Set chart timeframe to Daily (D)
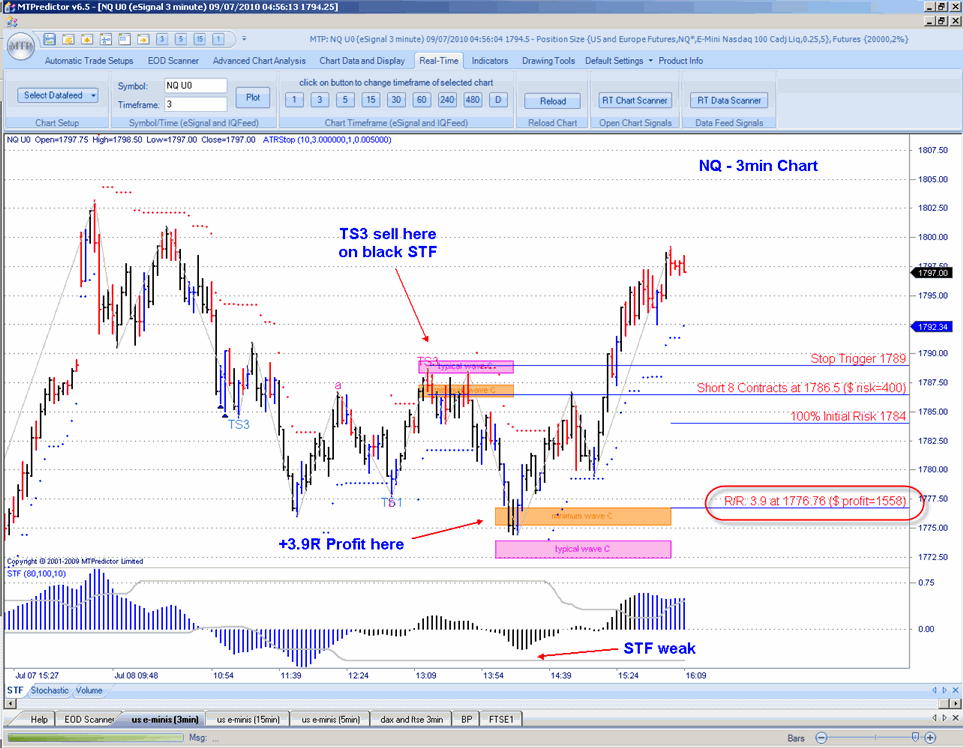 coord(498,99)
